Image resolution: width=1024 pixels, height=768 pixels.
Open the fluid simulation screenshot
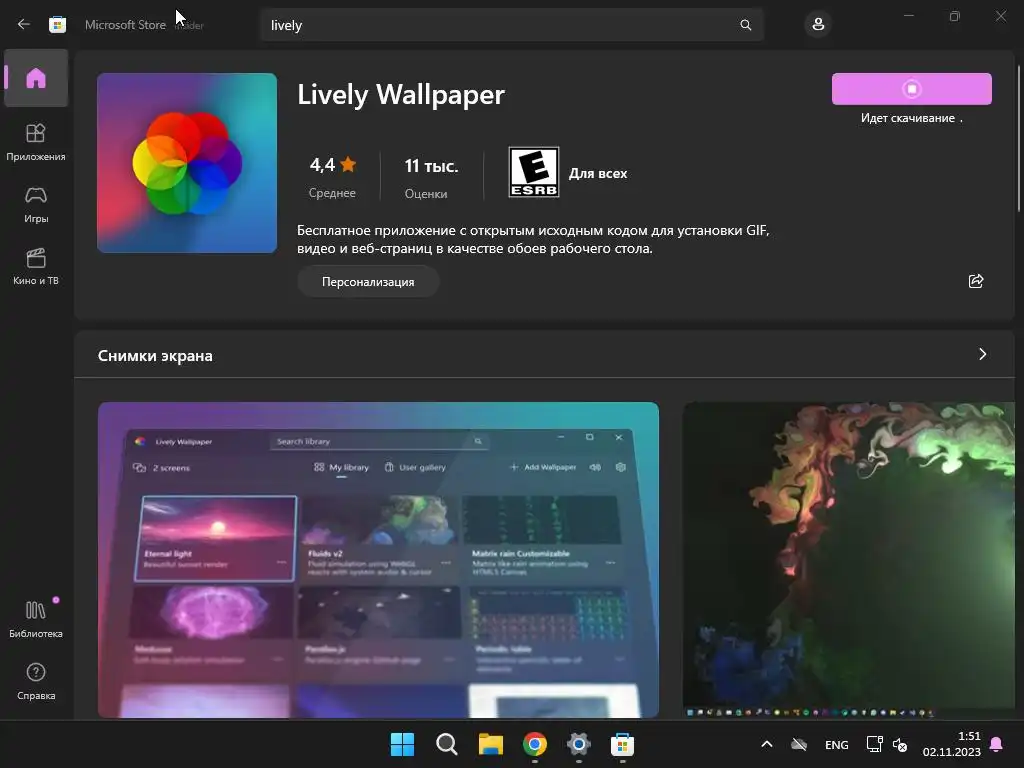pyautogui.click(x=848, y=560)
